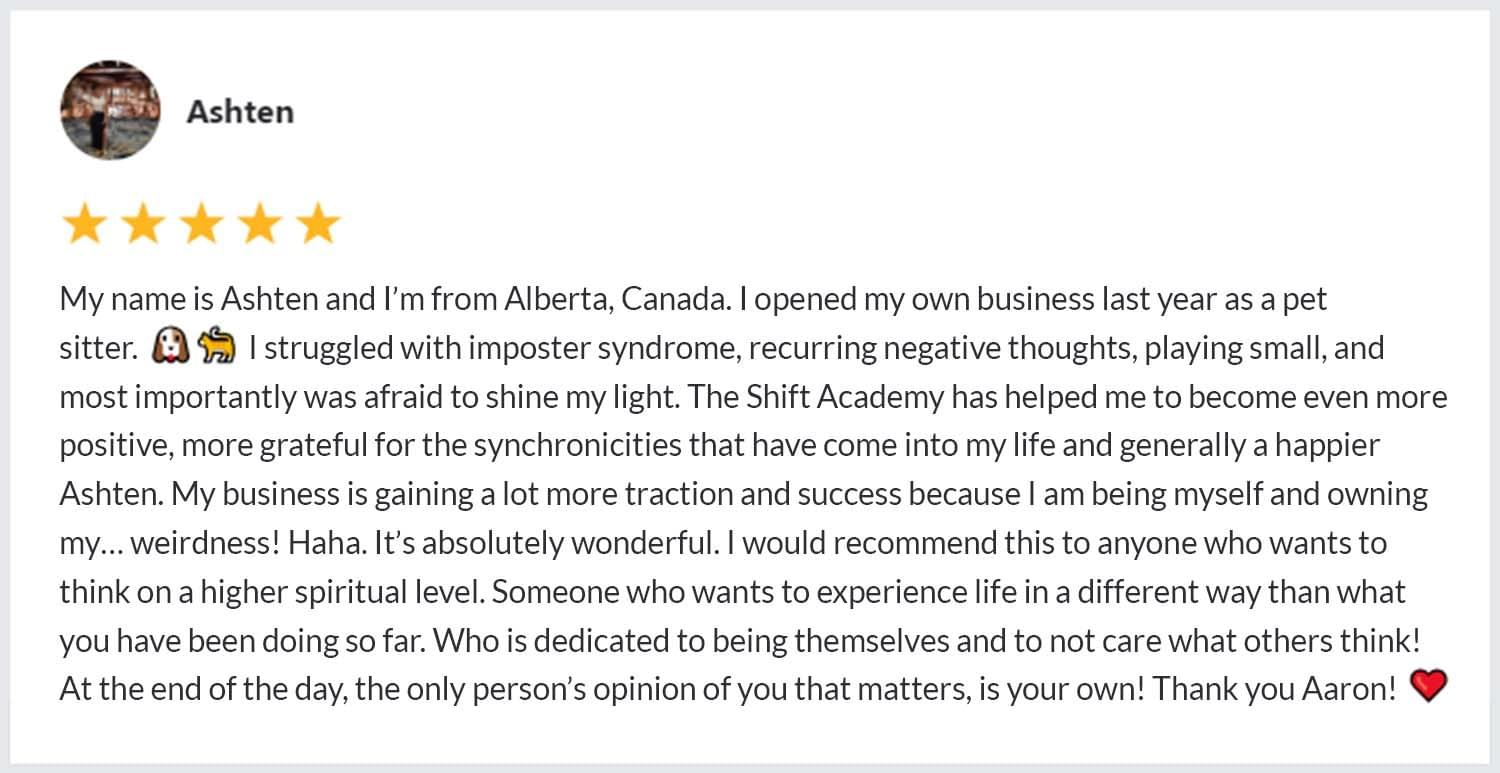The height and width of the screenshot is (773, 1500).
Task: Click the word "weirdness!"
Action: coord(204,543)
